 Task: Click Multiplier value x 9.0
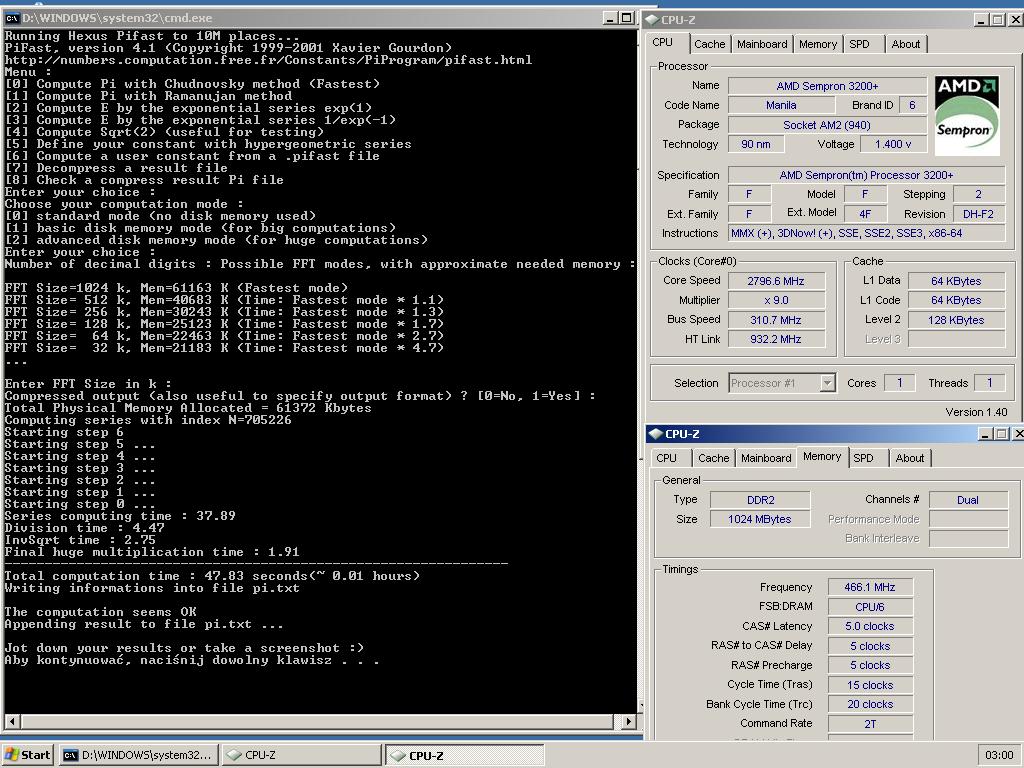coord(776,300)
